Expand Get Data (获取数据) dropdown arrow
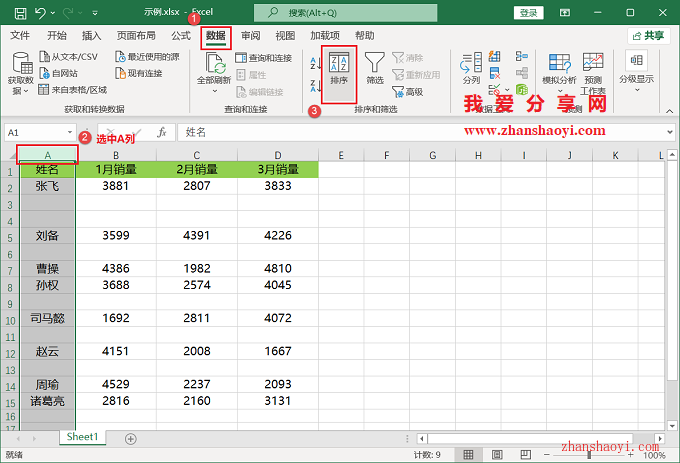The width and height of the screenshot is (680, 463). click(x=26, y=91)
